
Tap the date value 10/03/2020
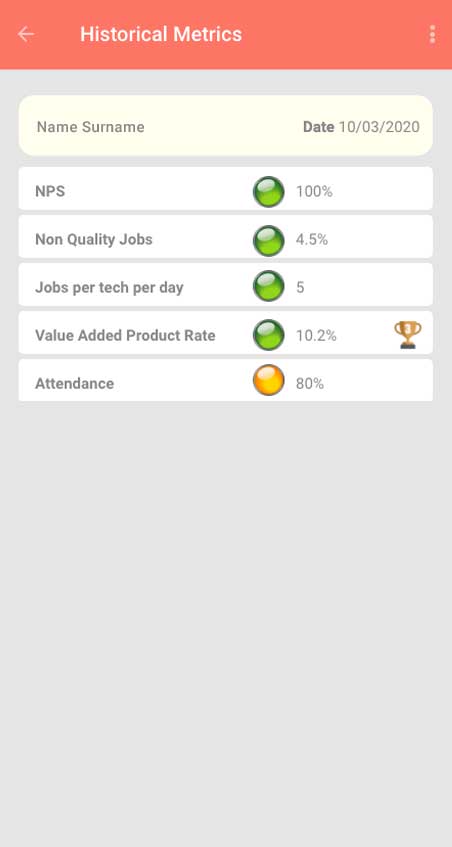point(379,127)
